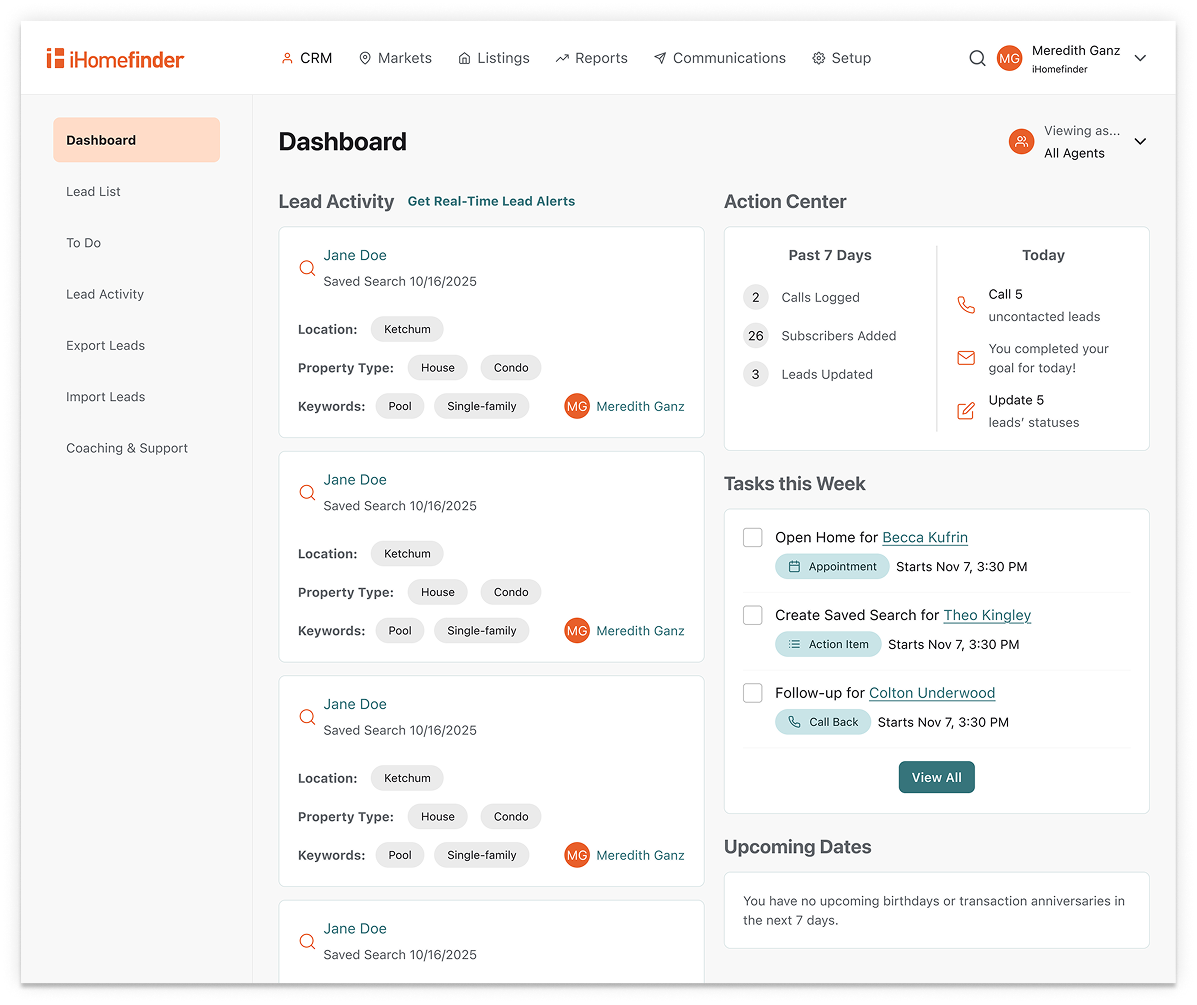The height and width of the screenshot is (1005, 1197).
Task: Click the edit icon beside Update 5
Action: (x=965, y=411)
